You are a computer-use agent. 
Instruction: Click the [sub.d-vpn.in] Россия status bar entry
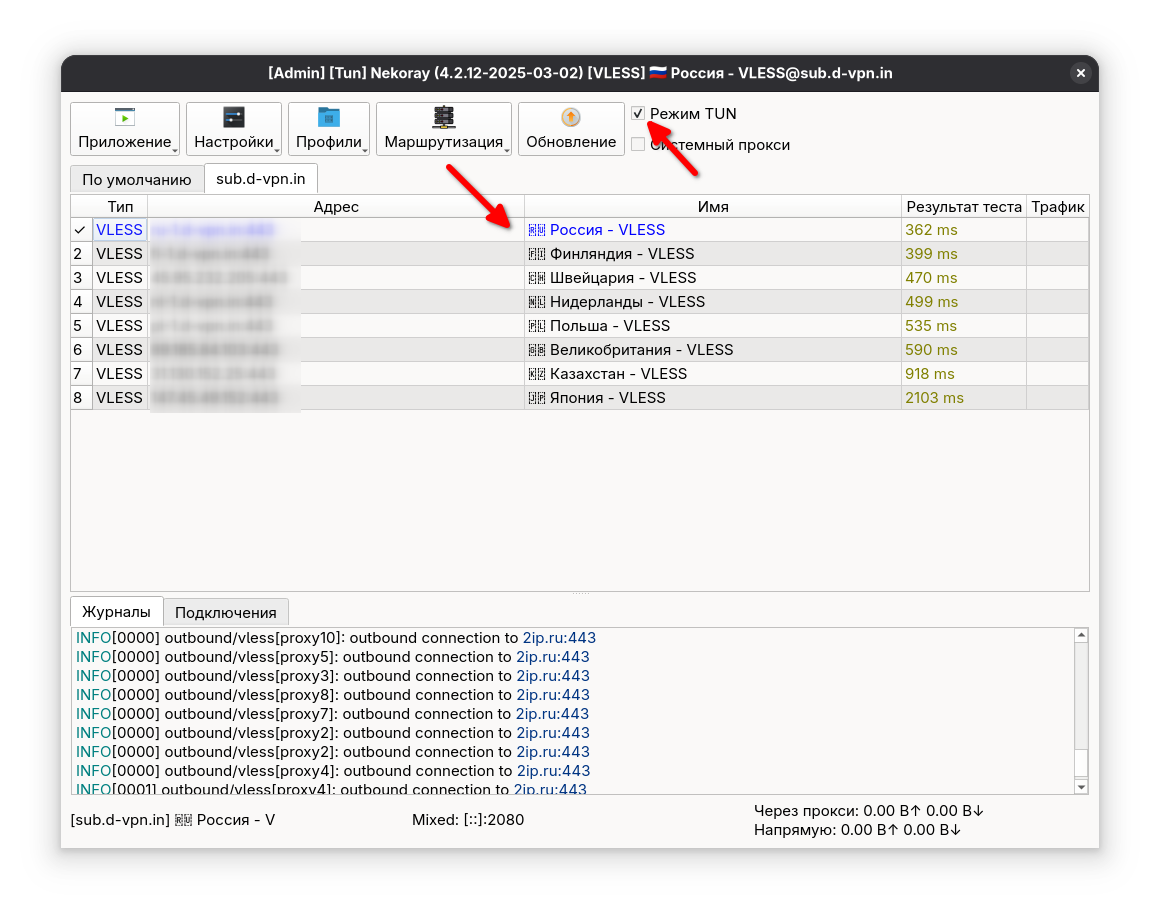coord(172,820)
